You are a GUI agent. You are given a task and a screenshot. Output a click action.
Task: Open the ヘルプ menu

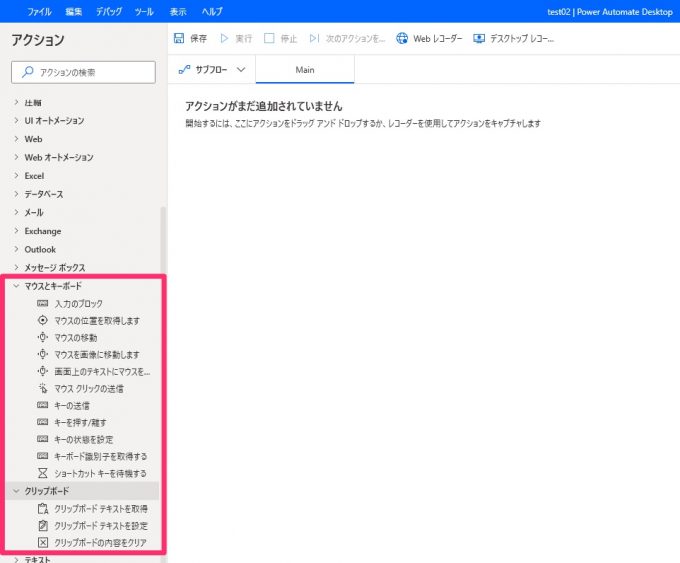pyautogui.click(x=212, y=12)
